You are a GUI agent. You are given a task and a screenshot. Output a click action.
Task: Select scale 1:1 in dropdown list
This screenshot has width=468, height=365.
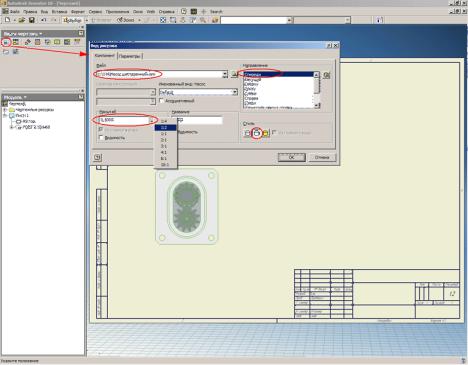tap(165, 134)
